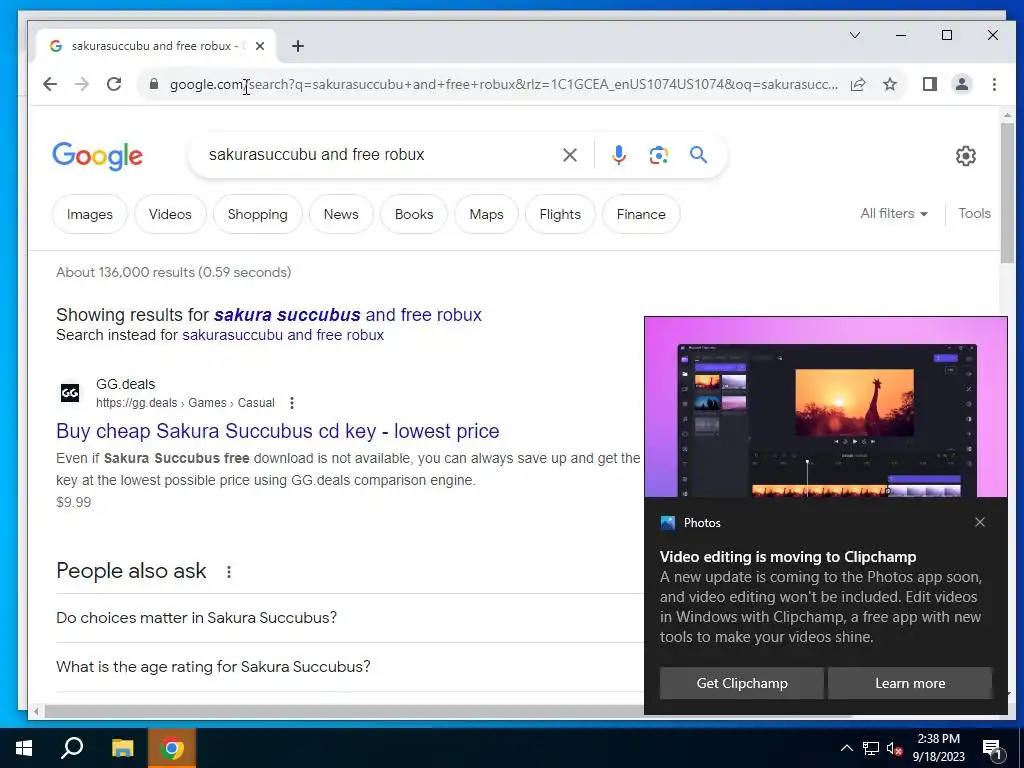Click the muted volume tray icon
Viewport: 1024px width, 768px height.
(894, 748)
